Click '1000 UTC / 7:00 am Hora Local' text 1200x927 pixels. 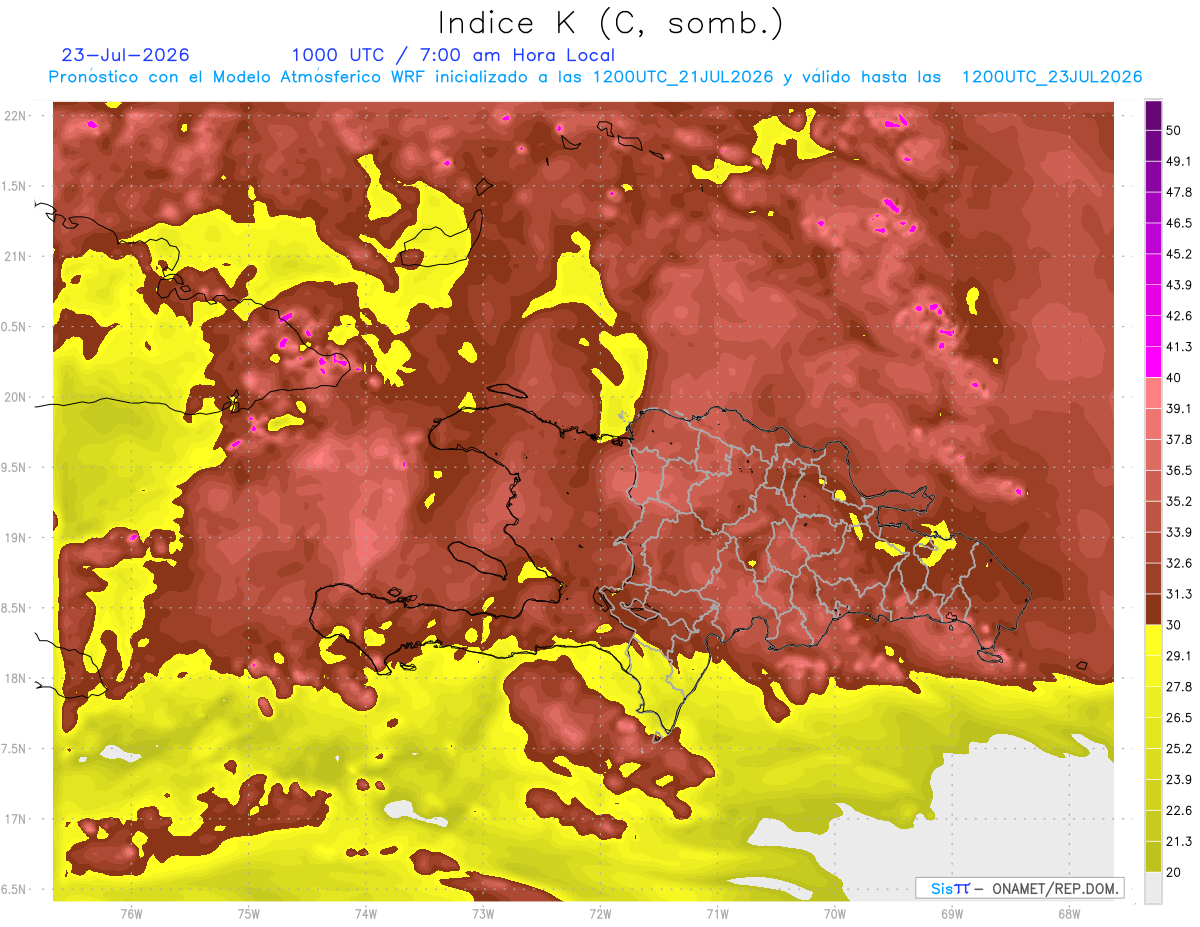tap(453, 55)
